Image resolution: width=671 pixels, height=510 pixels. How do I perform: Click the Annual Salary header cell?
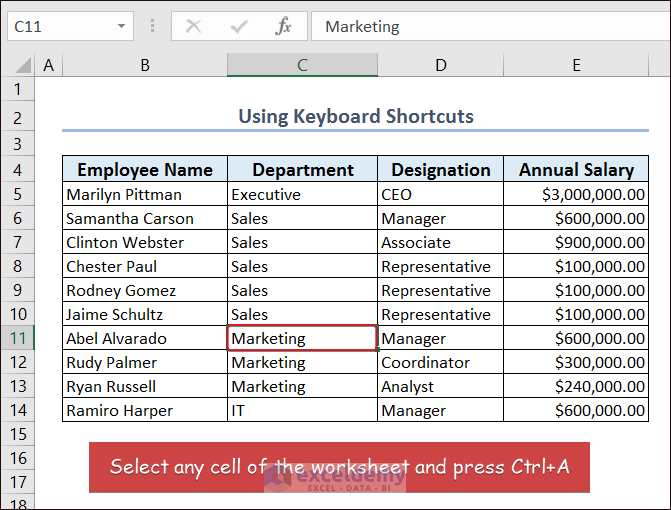pyautogui.click(x=576, y=170)
